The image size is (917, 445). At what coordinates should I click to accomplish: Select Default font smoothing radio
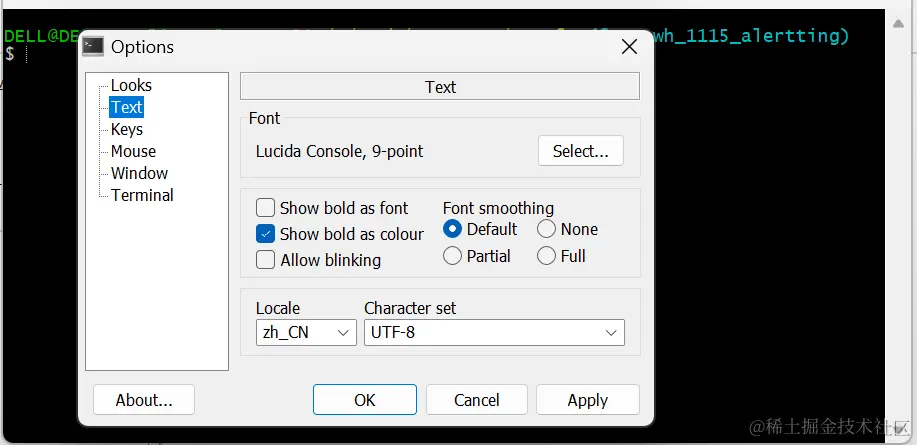tap(452, 229)
